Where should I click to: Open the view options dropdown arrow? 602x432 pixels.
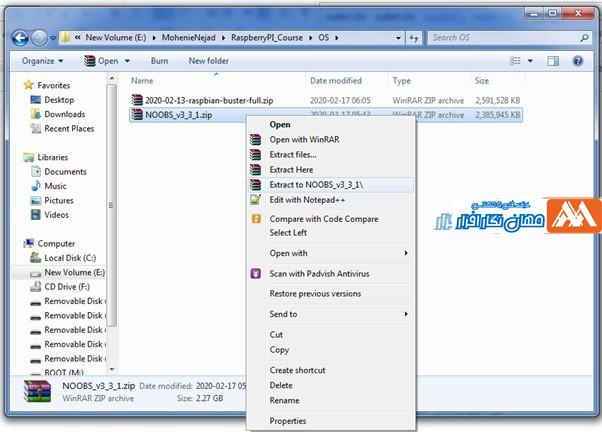coord(530,61)
